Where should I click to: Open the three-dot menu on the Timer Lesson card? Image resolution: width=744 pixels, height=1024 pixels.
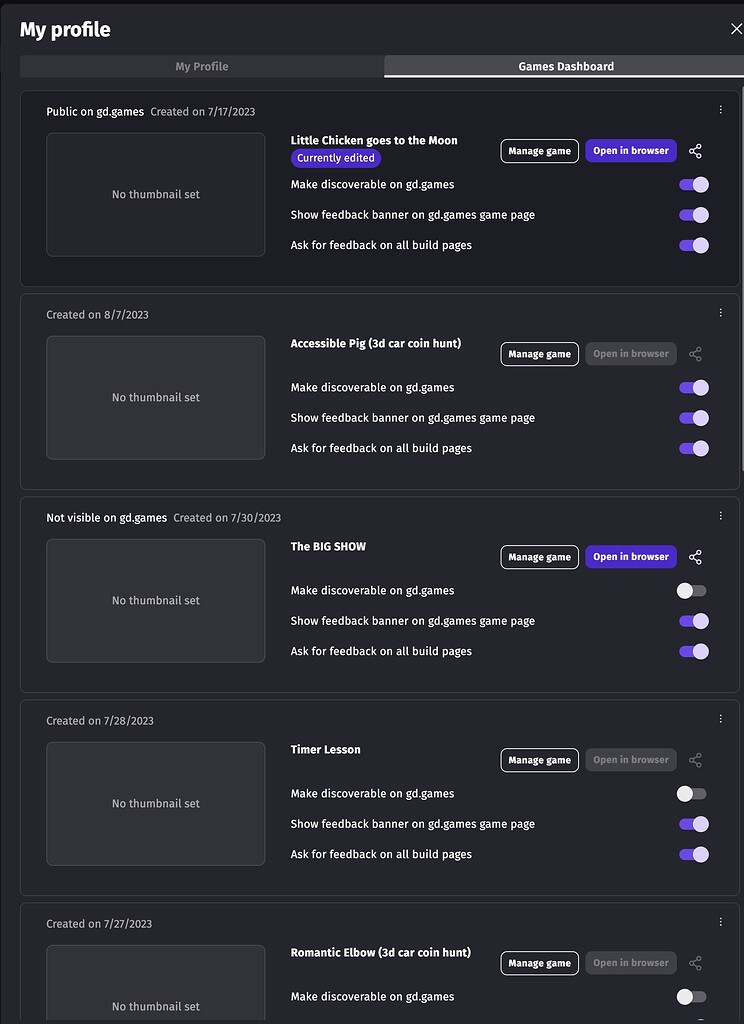[721, 718]
